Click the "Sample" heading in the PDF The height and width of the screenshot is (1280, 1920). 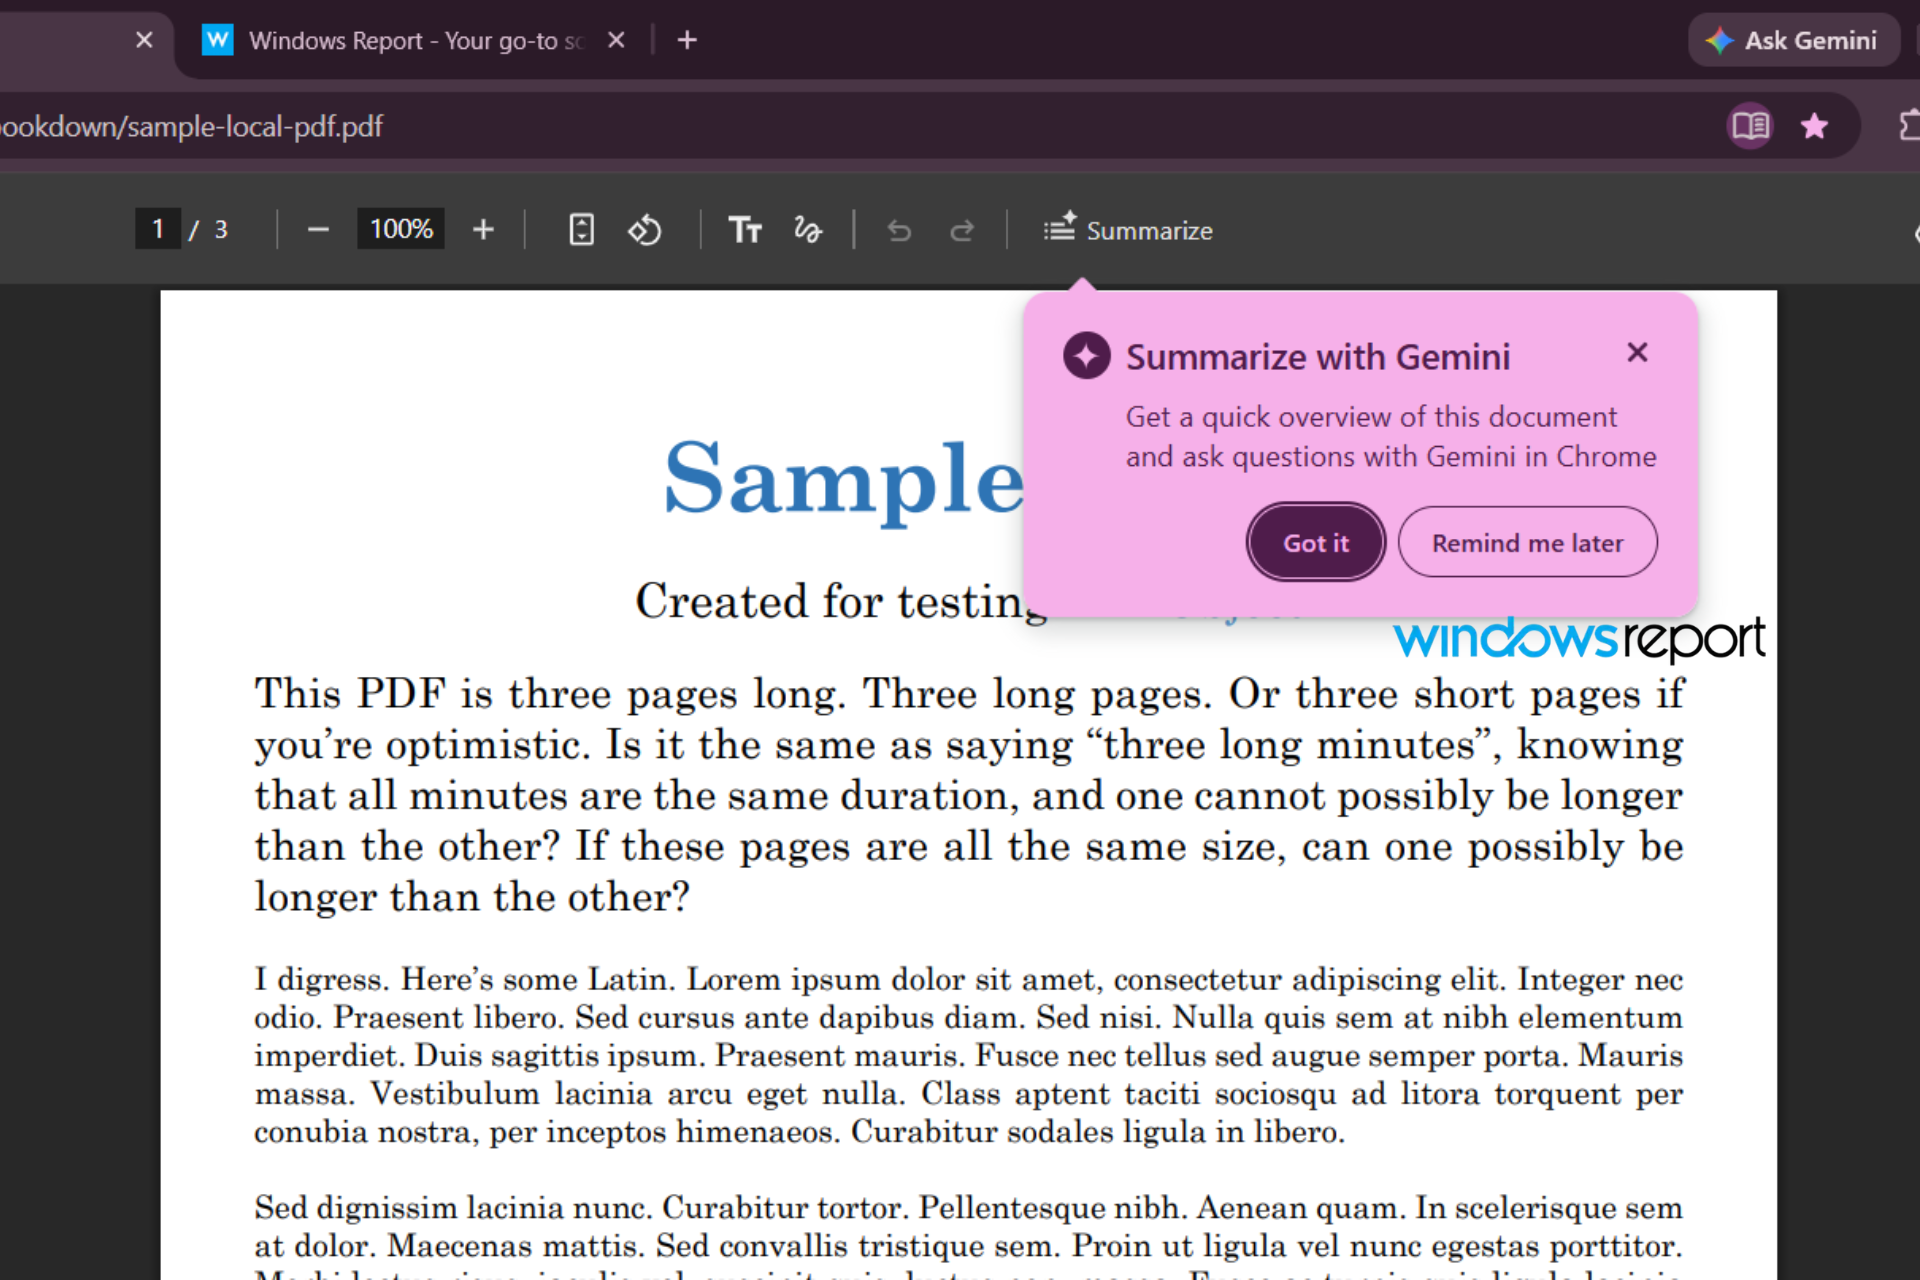click(x=844, y=482)
